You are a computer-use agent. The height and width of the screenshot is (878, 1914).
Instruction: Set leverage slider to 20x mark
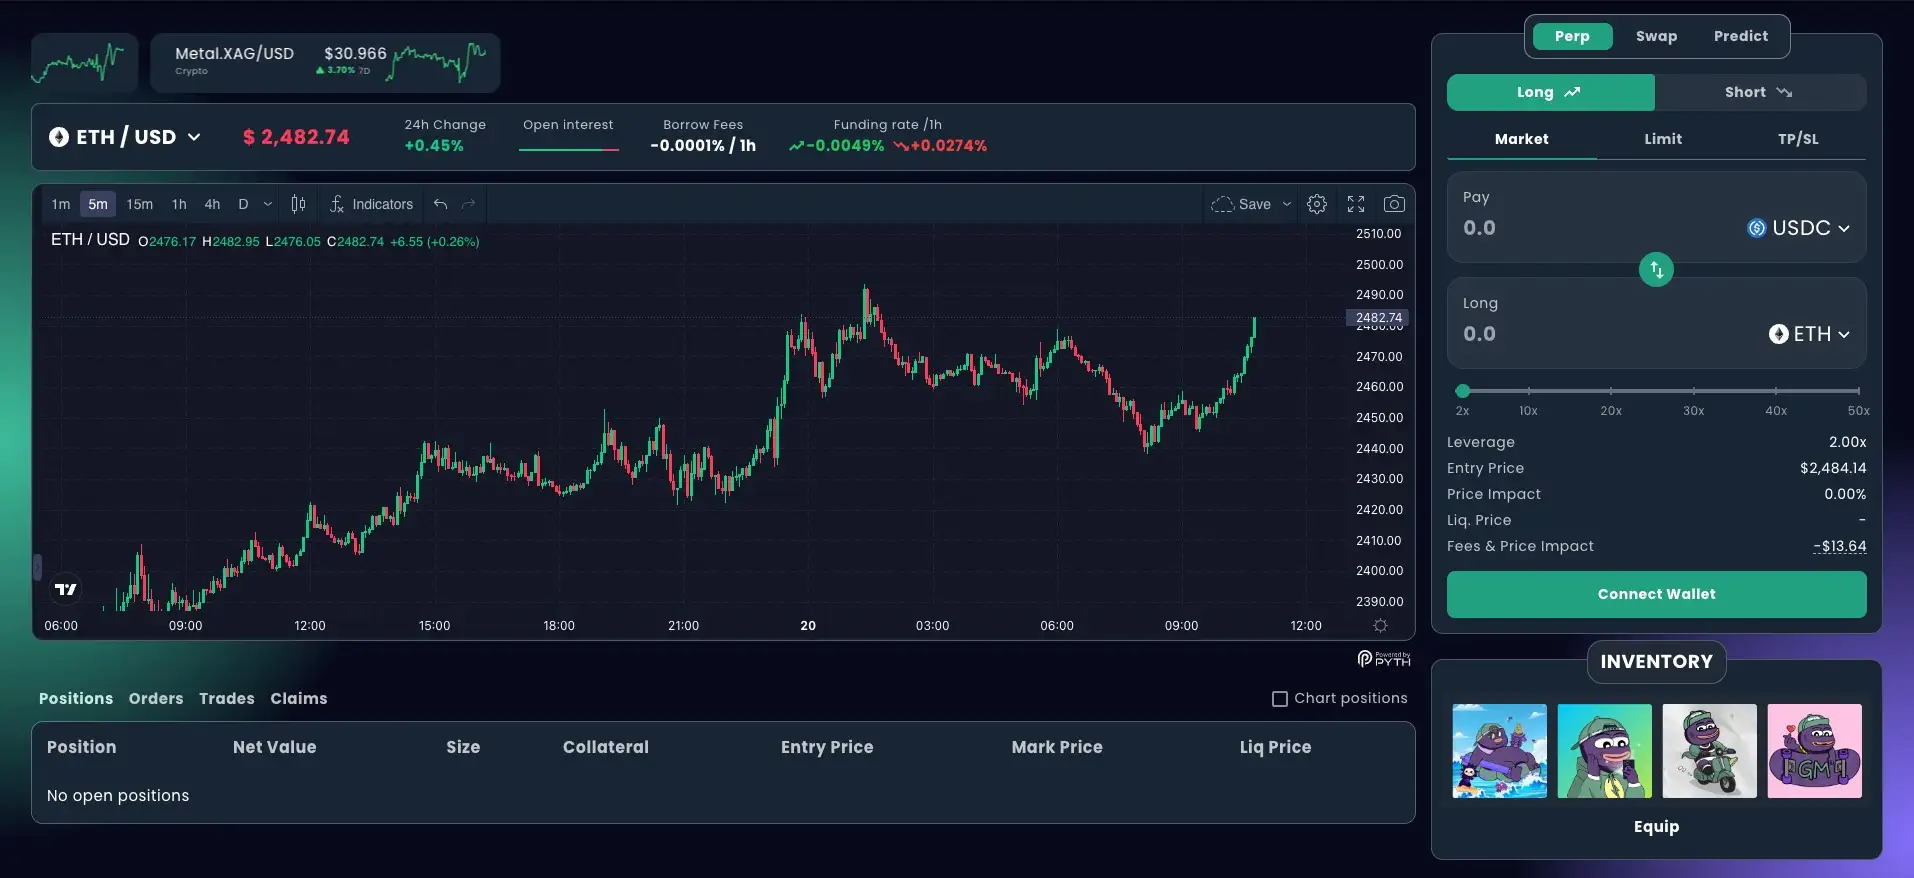pos(1611,391)
